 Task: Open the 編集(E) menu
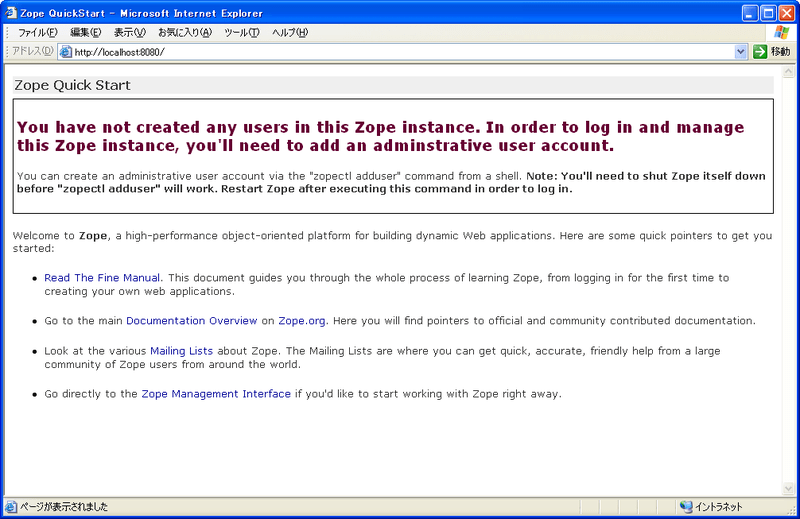tap(86, 33)
